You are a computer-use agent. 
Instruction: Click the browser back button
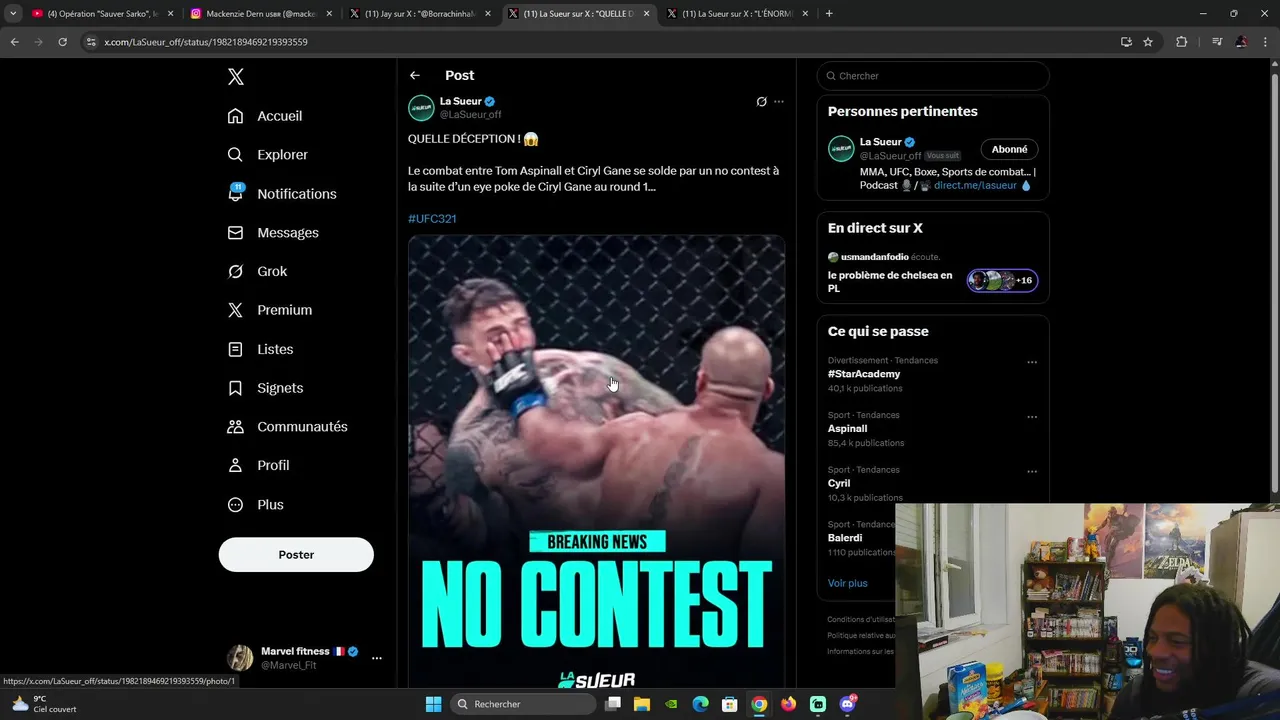point(14,42)
